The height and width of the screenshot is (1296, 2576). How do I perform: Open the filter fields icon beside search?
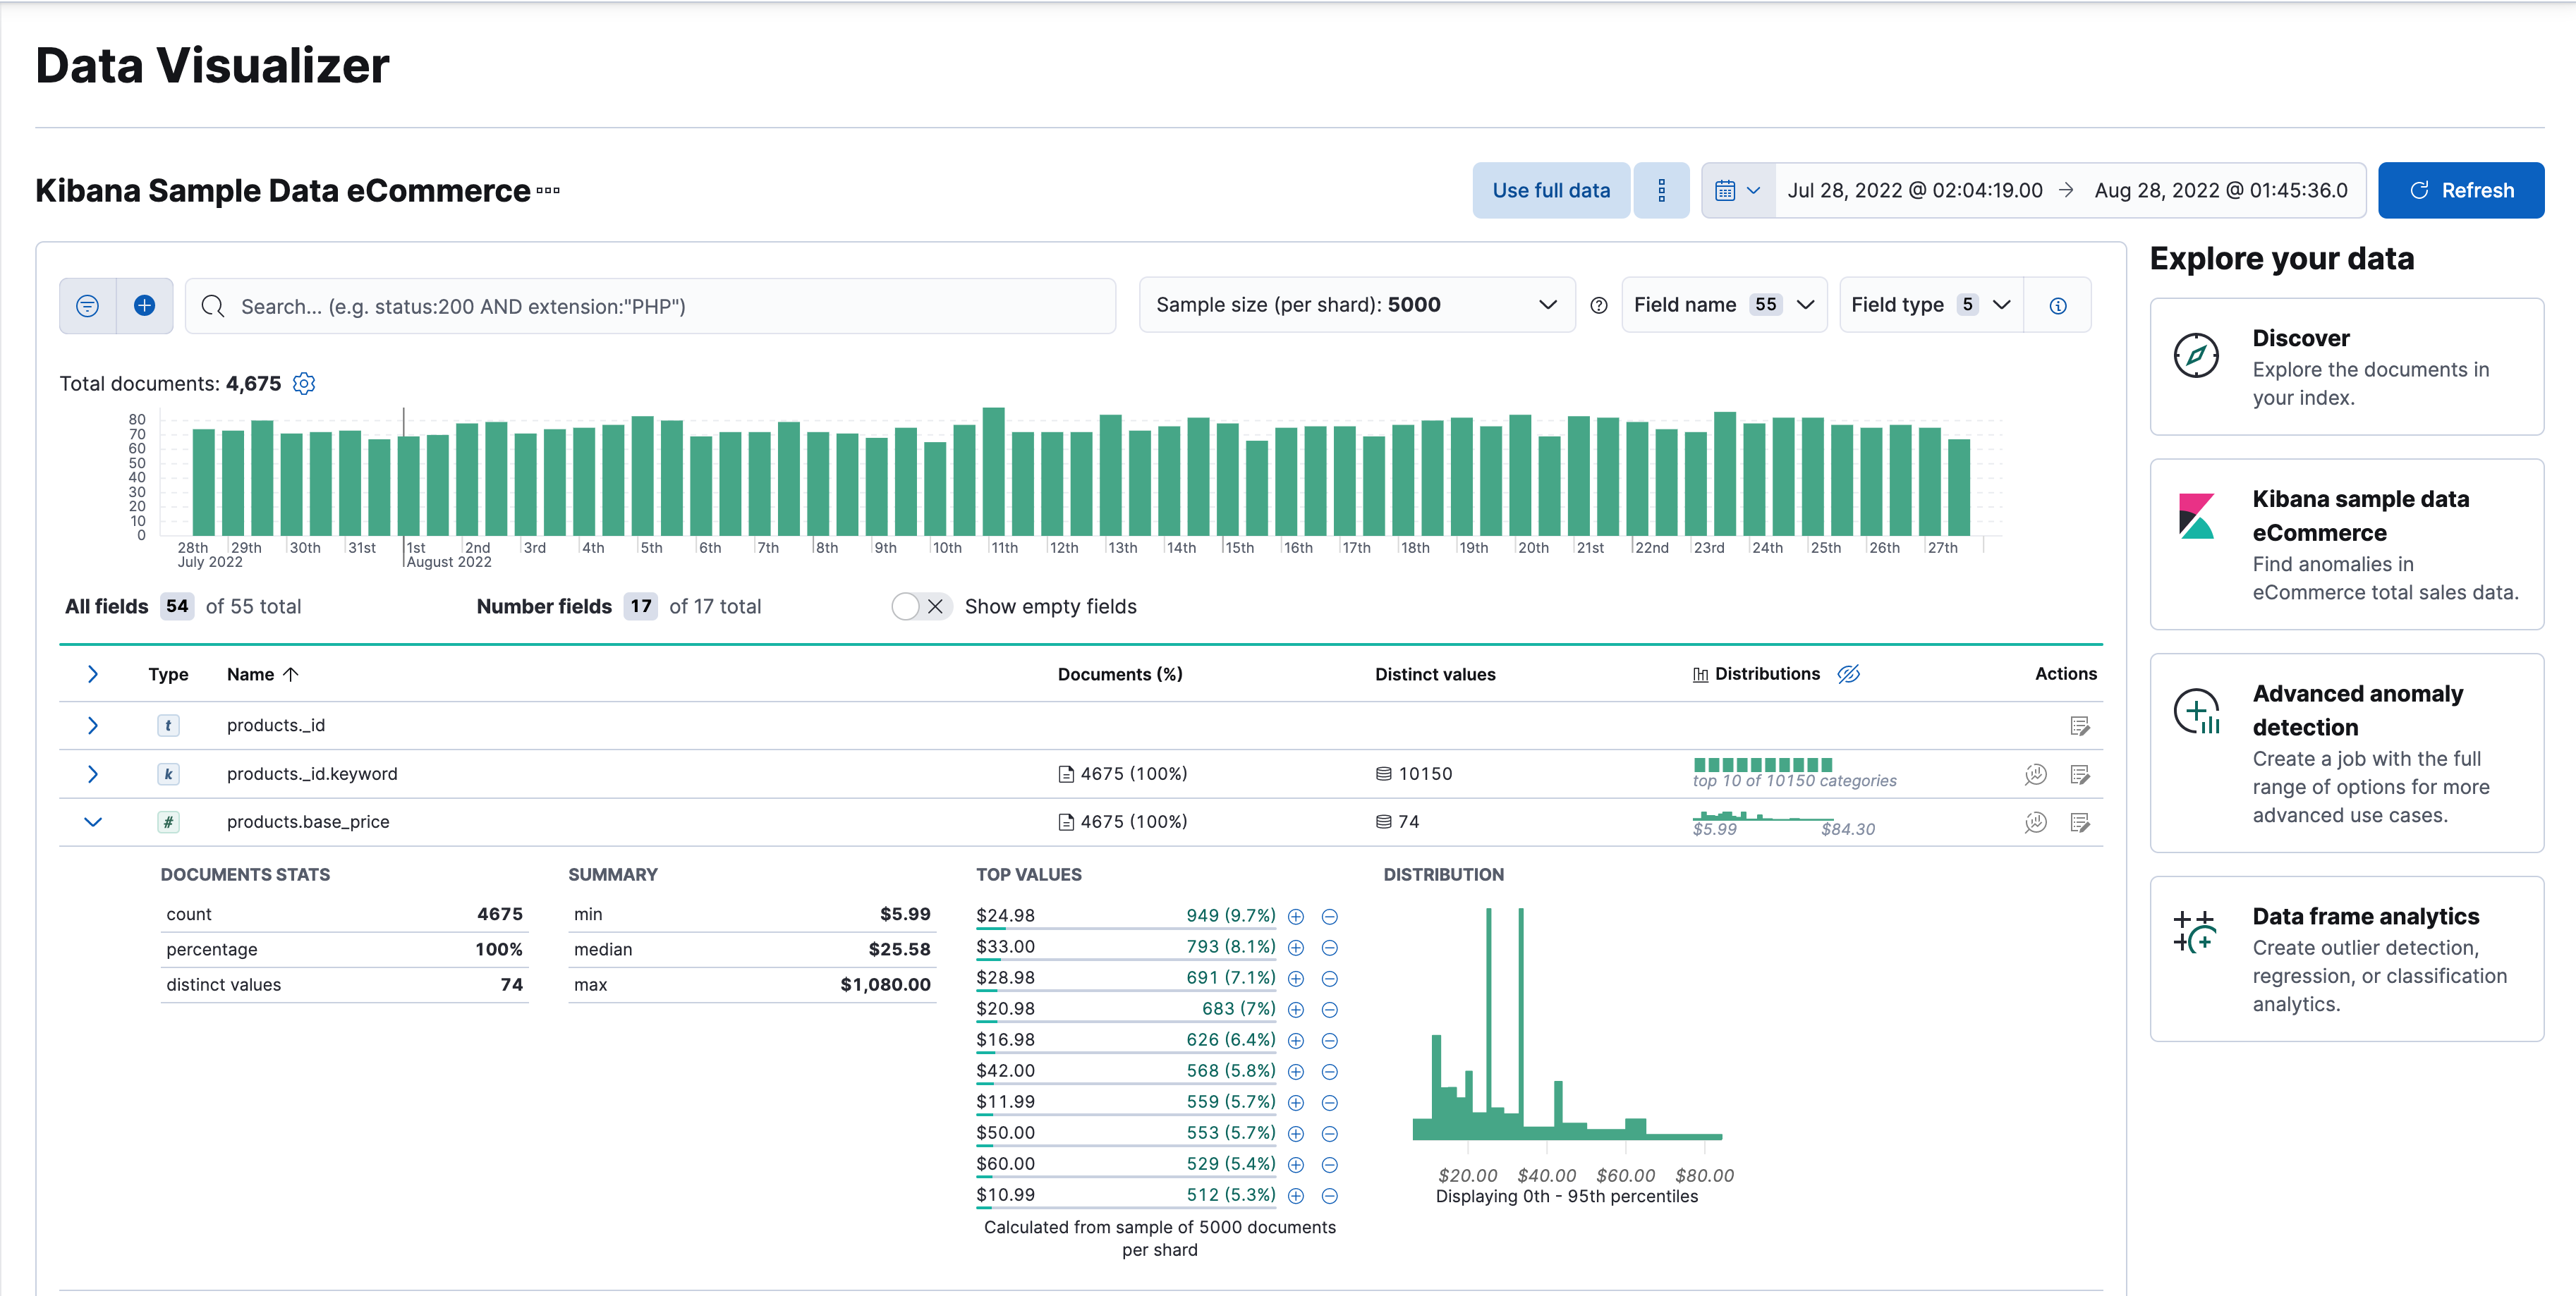pyautogui.click(x=87, y=305)
